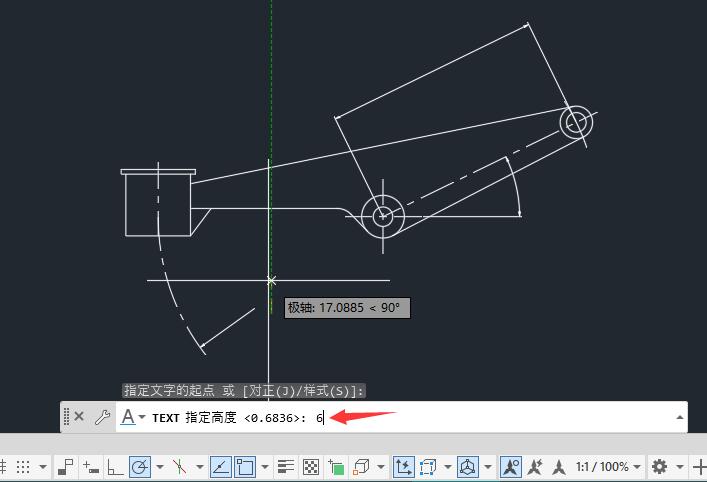Toggle annotation visibility icon
This screenshot has height=482, width=707.
click(x=511, y=467)
